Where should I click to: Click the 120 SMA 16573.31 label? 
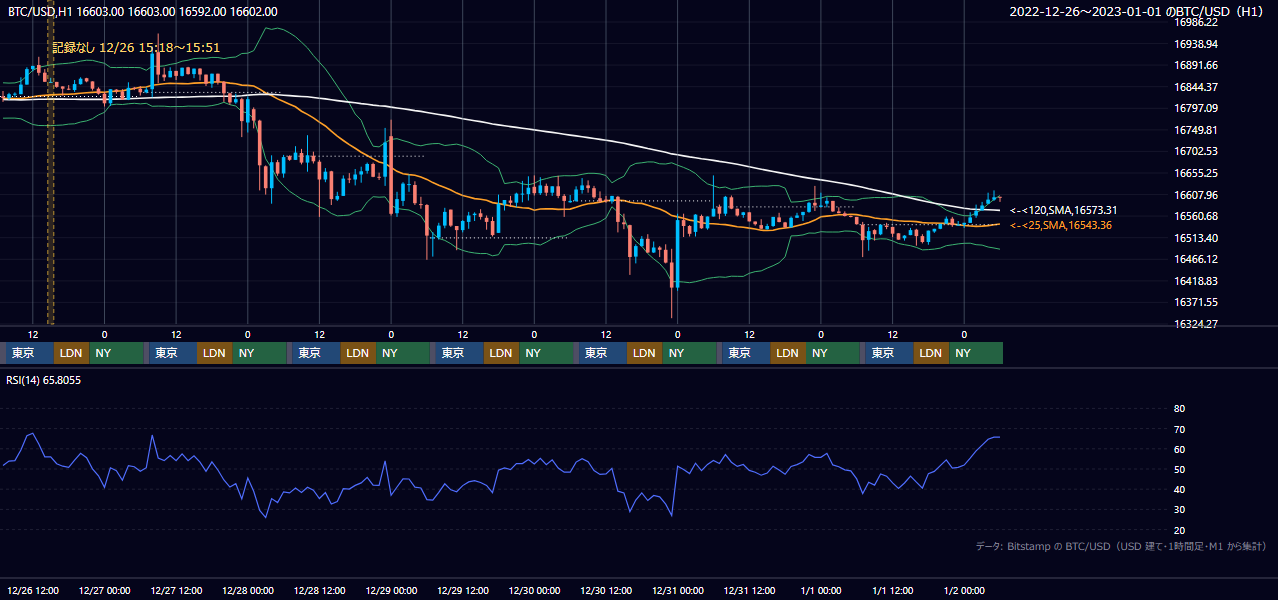click(1063, 210)
